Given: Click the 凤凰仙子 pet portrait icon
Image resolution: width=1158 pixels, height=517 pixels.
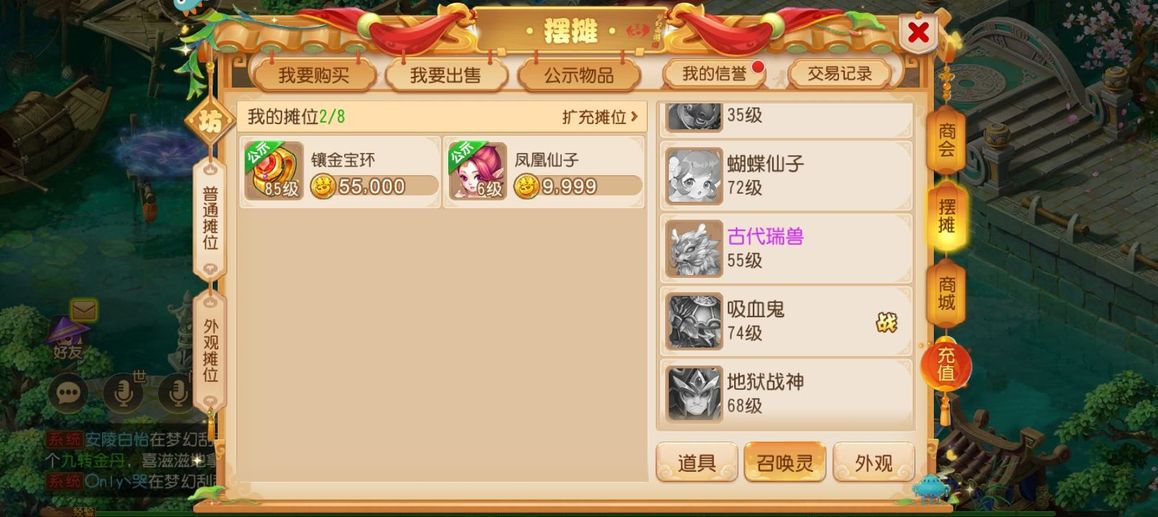Looking at the screenshot, I should point(478,171).
